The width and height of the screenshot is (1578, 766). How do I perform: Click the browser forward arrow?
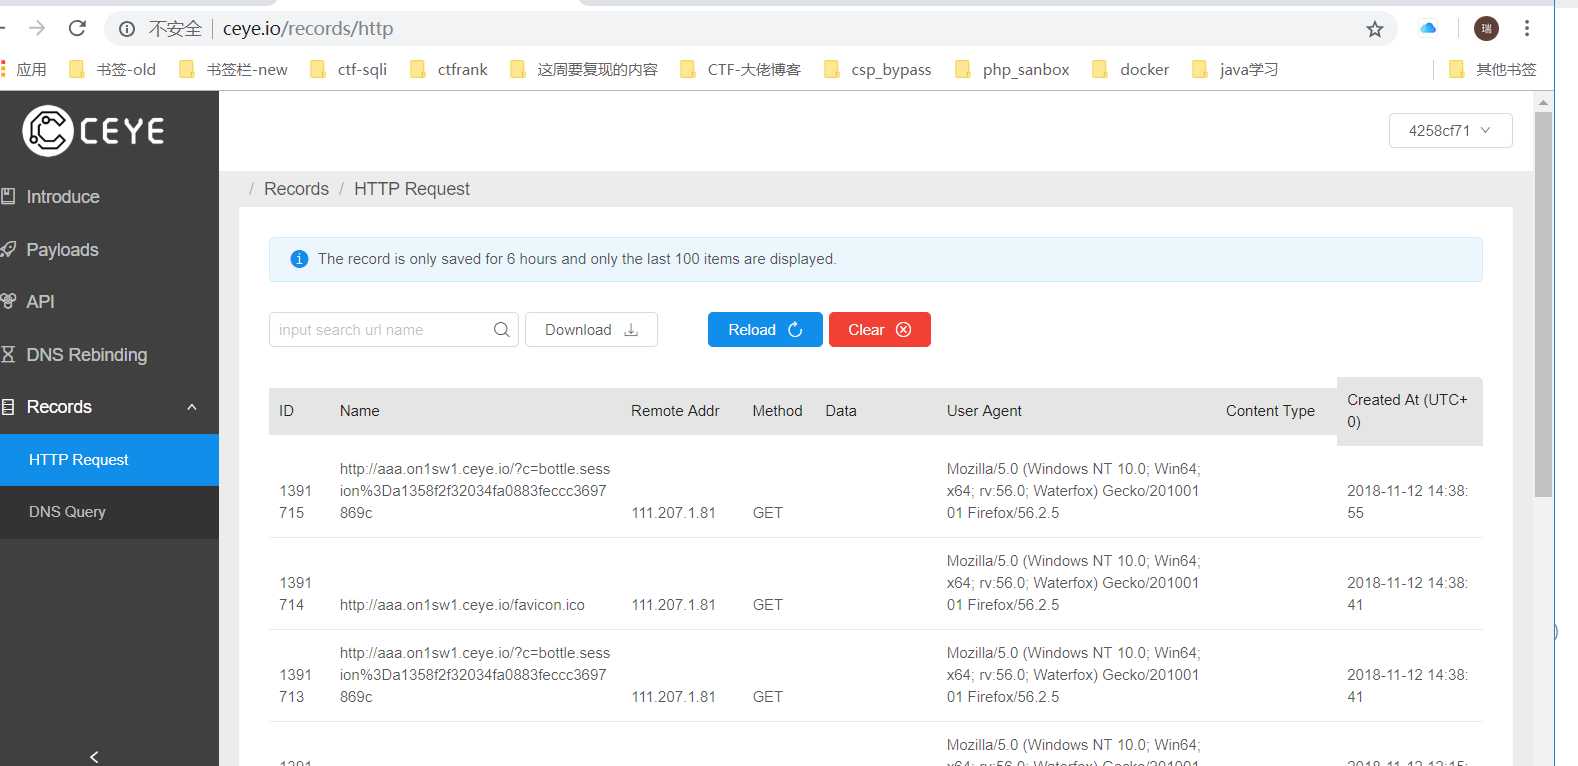click(x=37, y=28)
